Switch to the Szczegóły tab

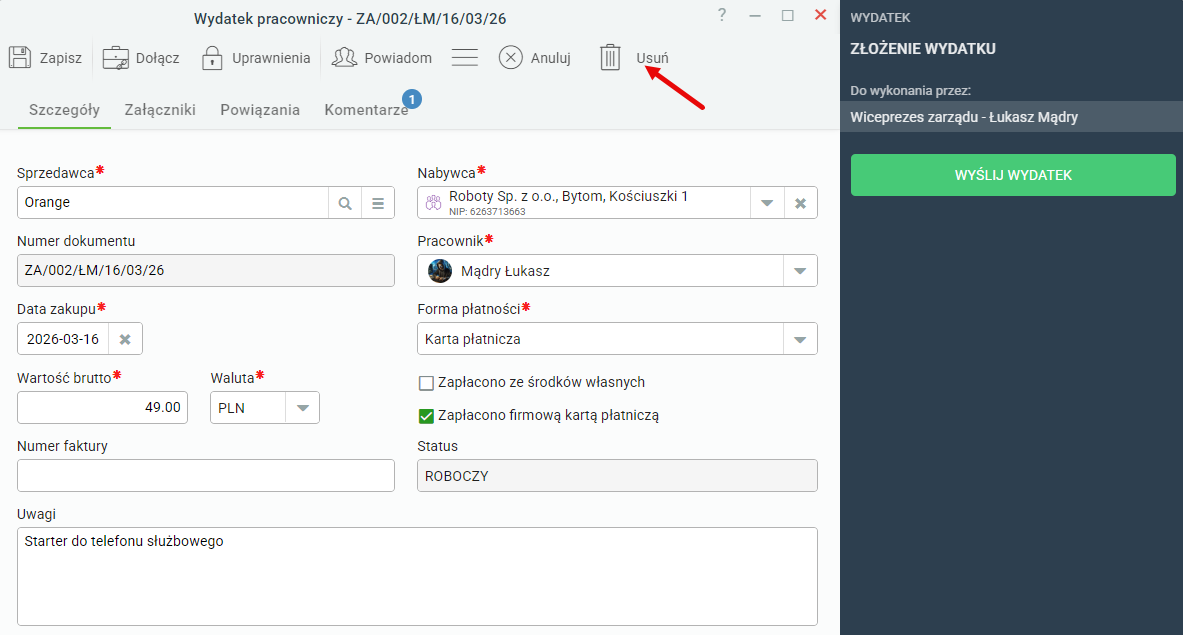[x=64, y=110]
